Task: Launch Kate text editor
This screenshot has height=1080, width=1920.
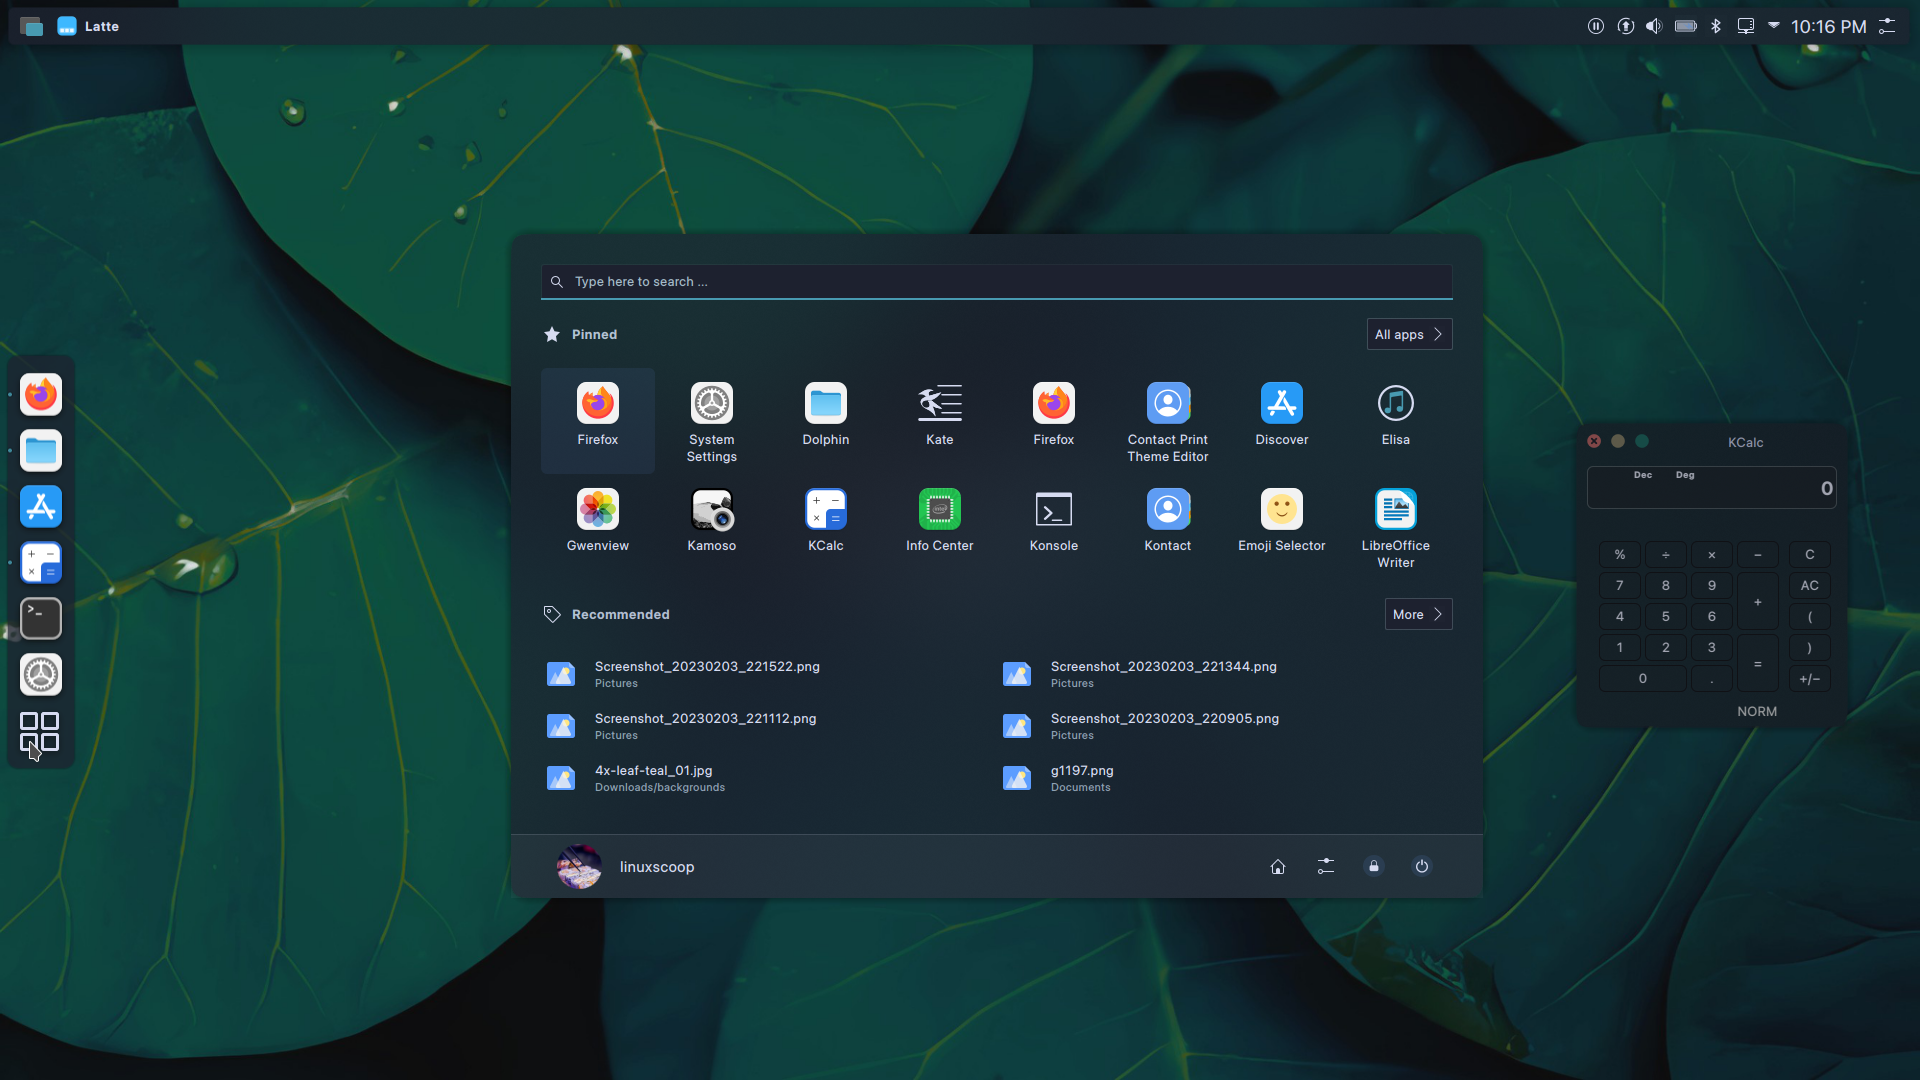Action: coord(940,421)
